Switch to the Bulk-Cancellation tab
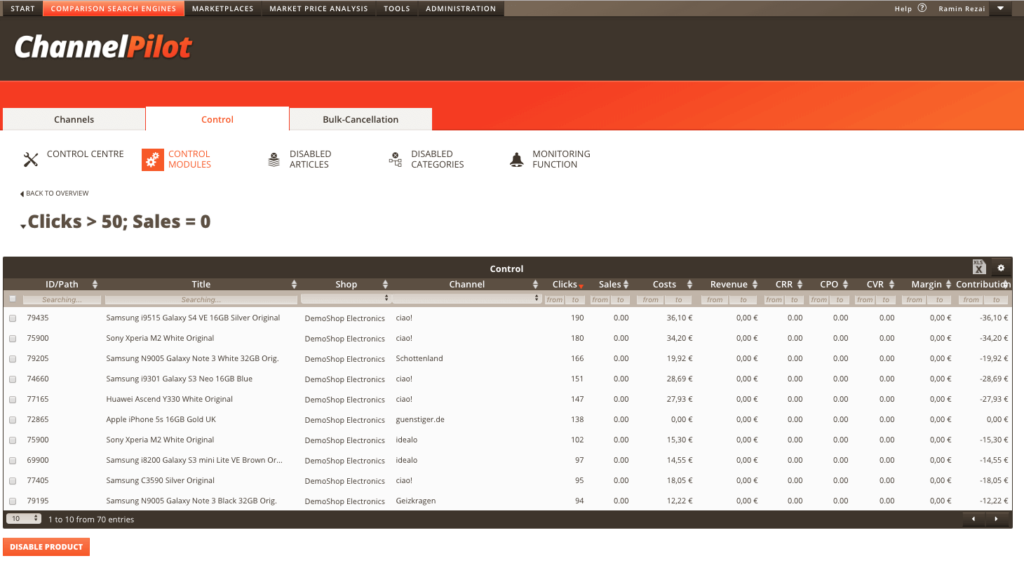The image size is (1024, 563). click(x=360, y=119)
